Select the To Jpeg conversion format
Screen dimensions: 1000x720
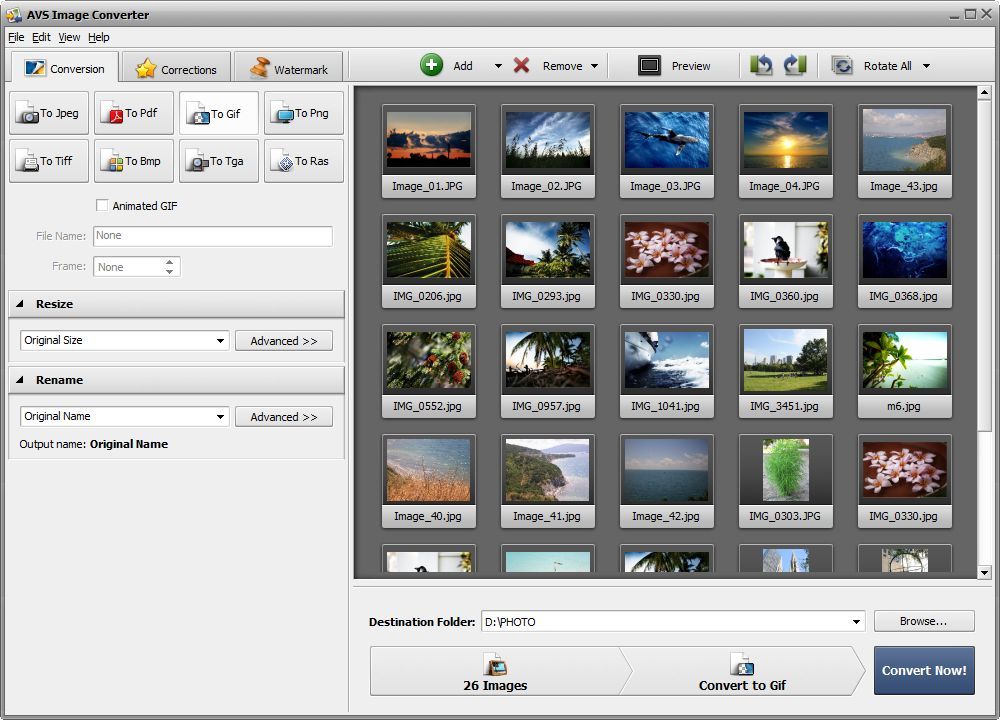coord(48,113)
